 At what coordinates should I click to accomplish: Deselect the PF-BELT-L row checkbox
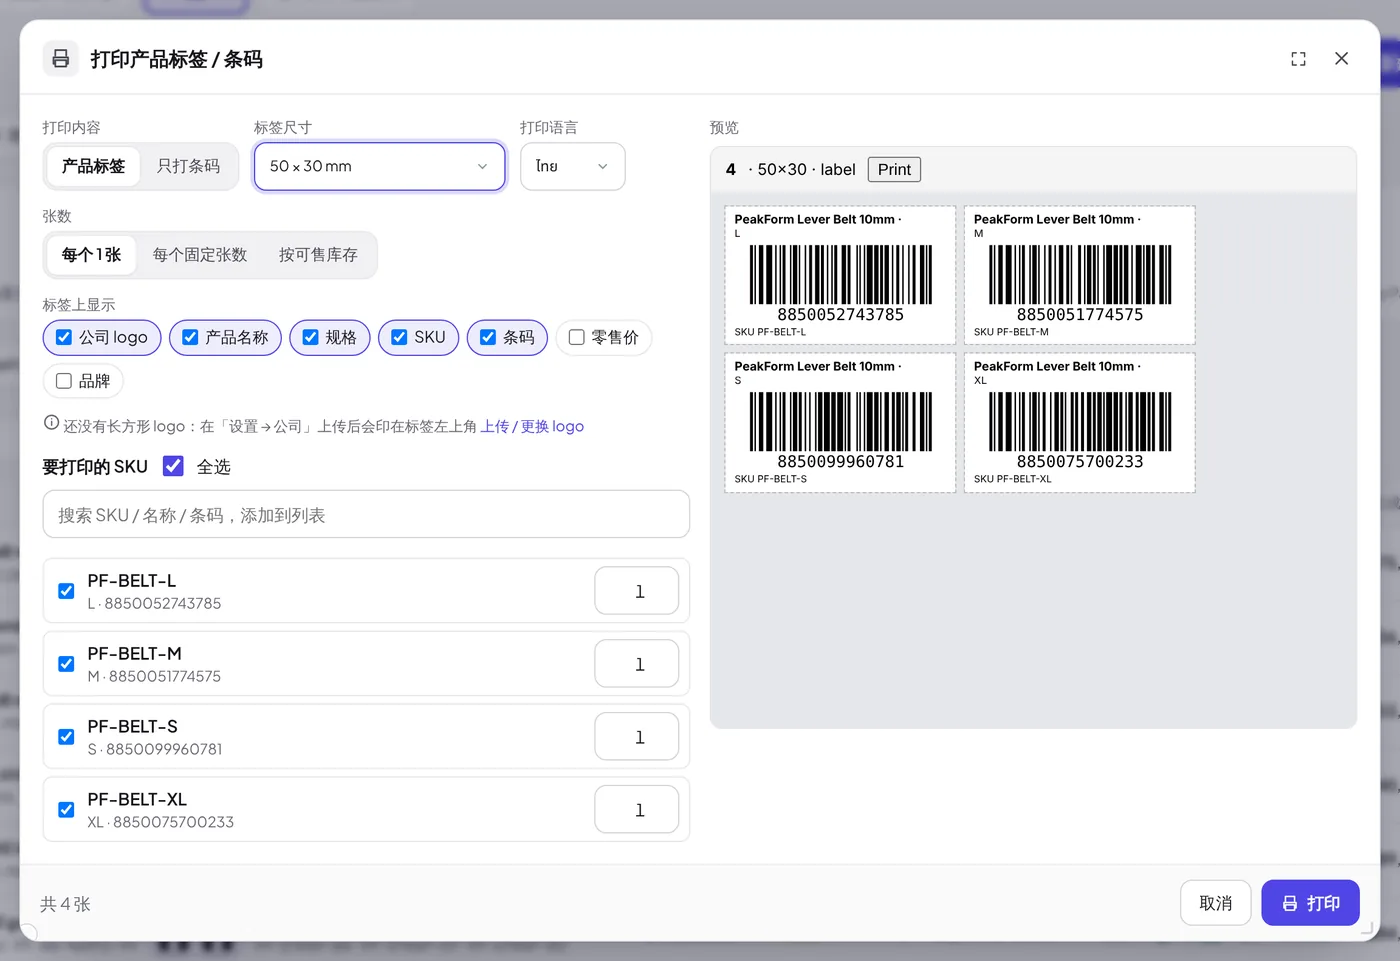coord(66,591)
